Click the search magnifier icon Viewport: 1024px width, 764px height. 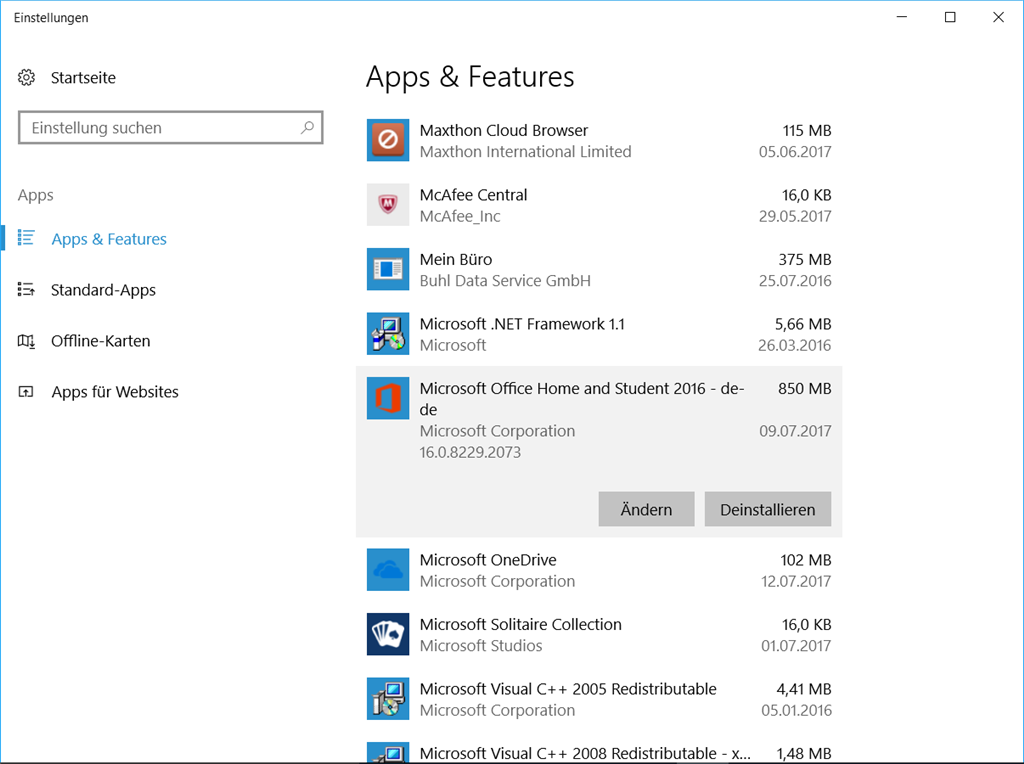click(307, 127)
